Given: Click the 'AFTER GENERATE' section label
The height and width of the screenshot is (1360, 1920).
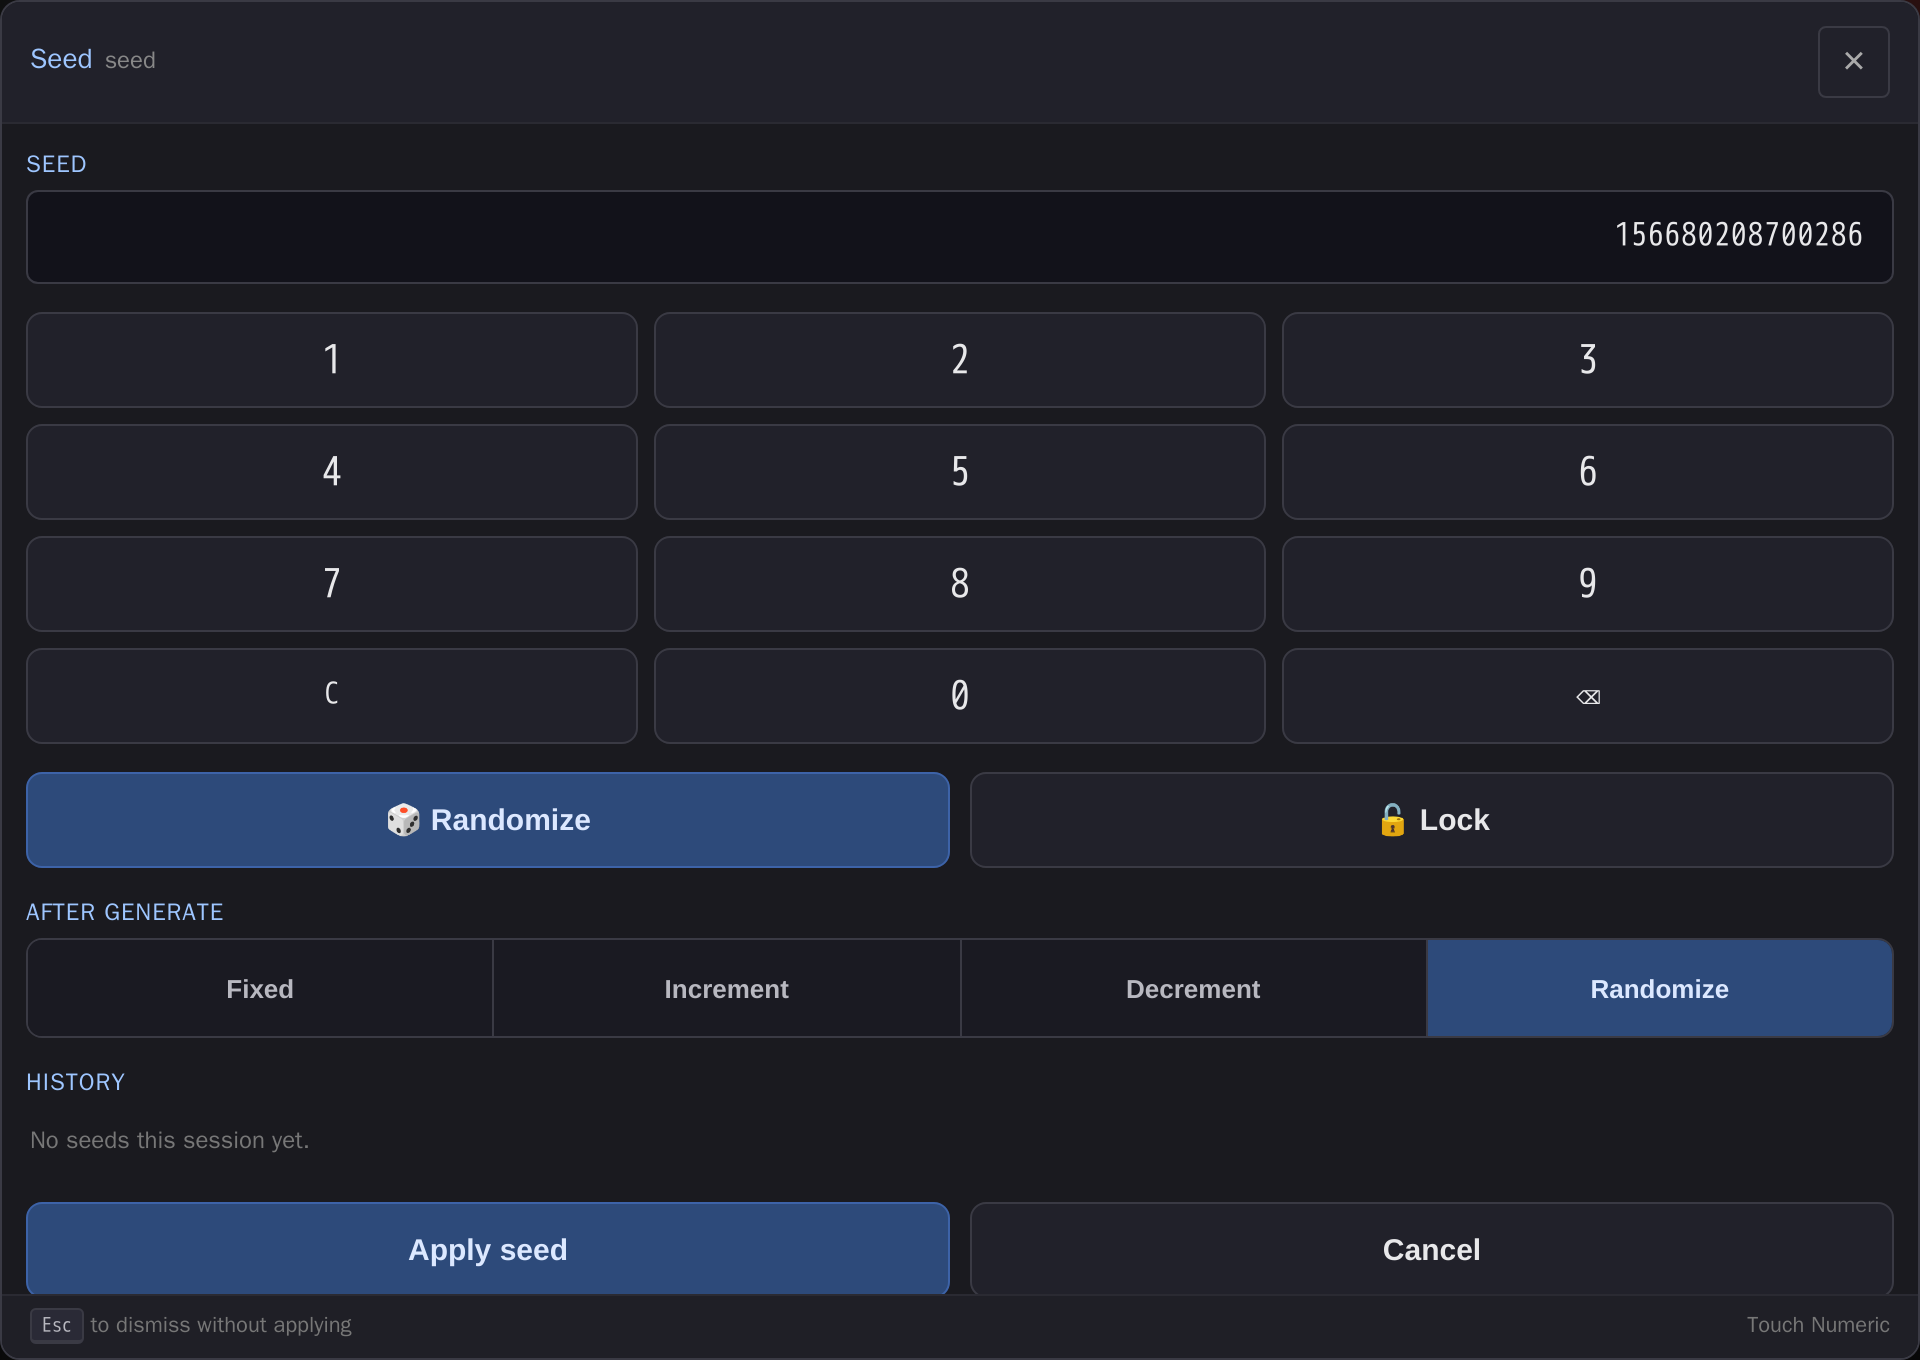Looking at the screenshot, I should pyautogui.click(x=125, y=912).
